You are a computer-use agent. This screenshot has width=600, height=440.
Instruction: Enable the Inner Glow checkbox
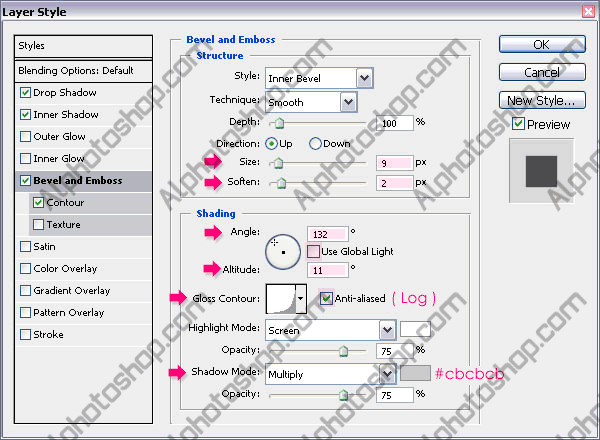25,158
